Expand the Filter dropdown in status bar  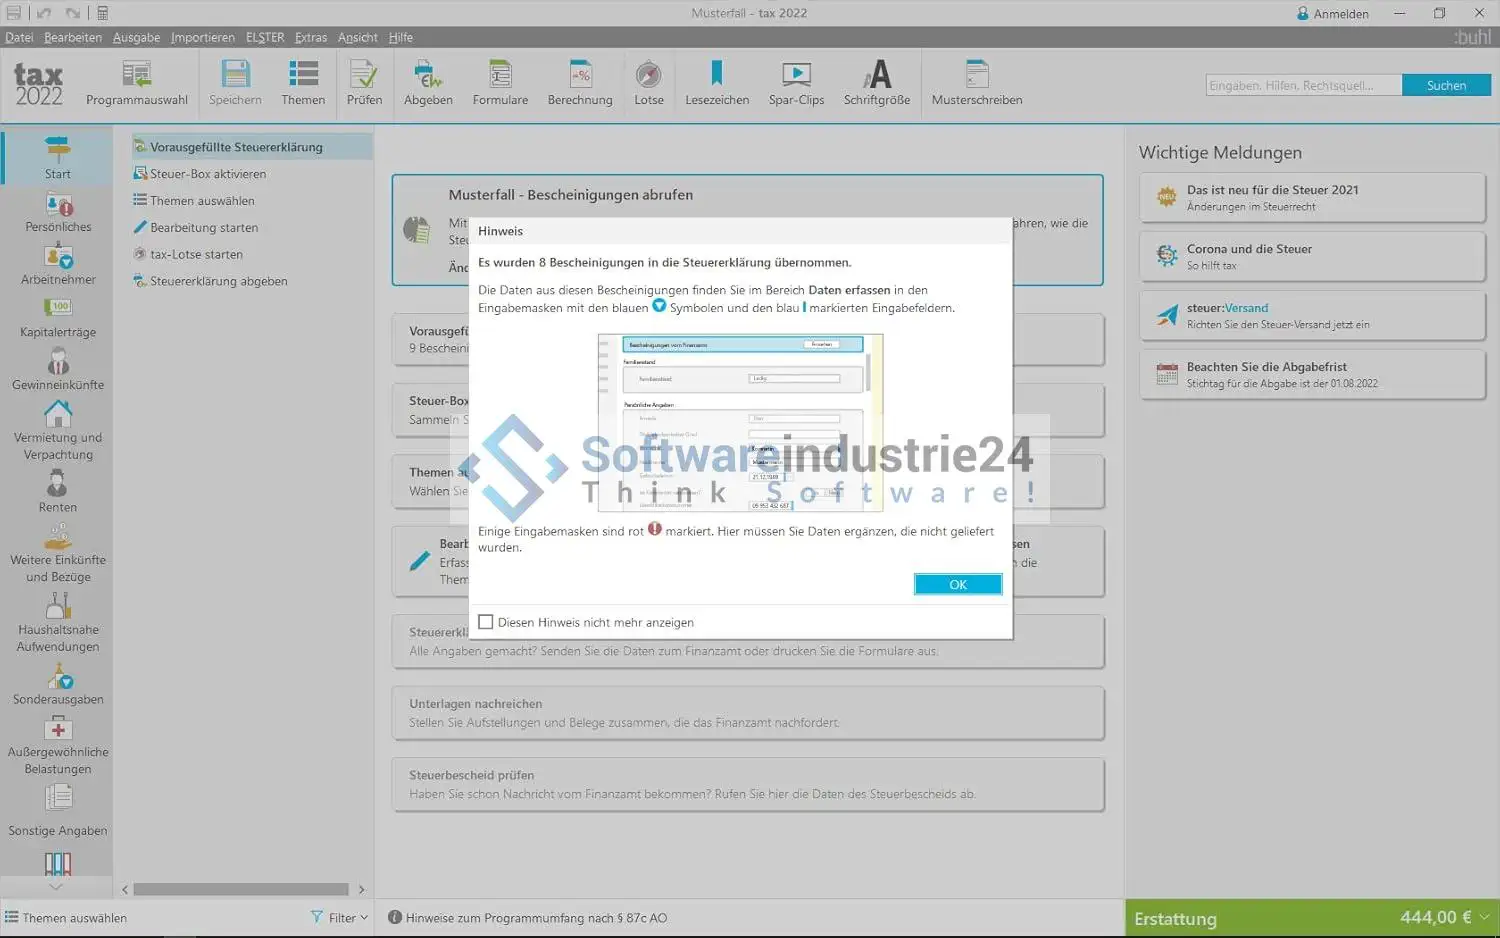340,917
